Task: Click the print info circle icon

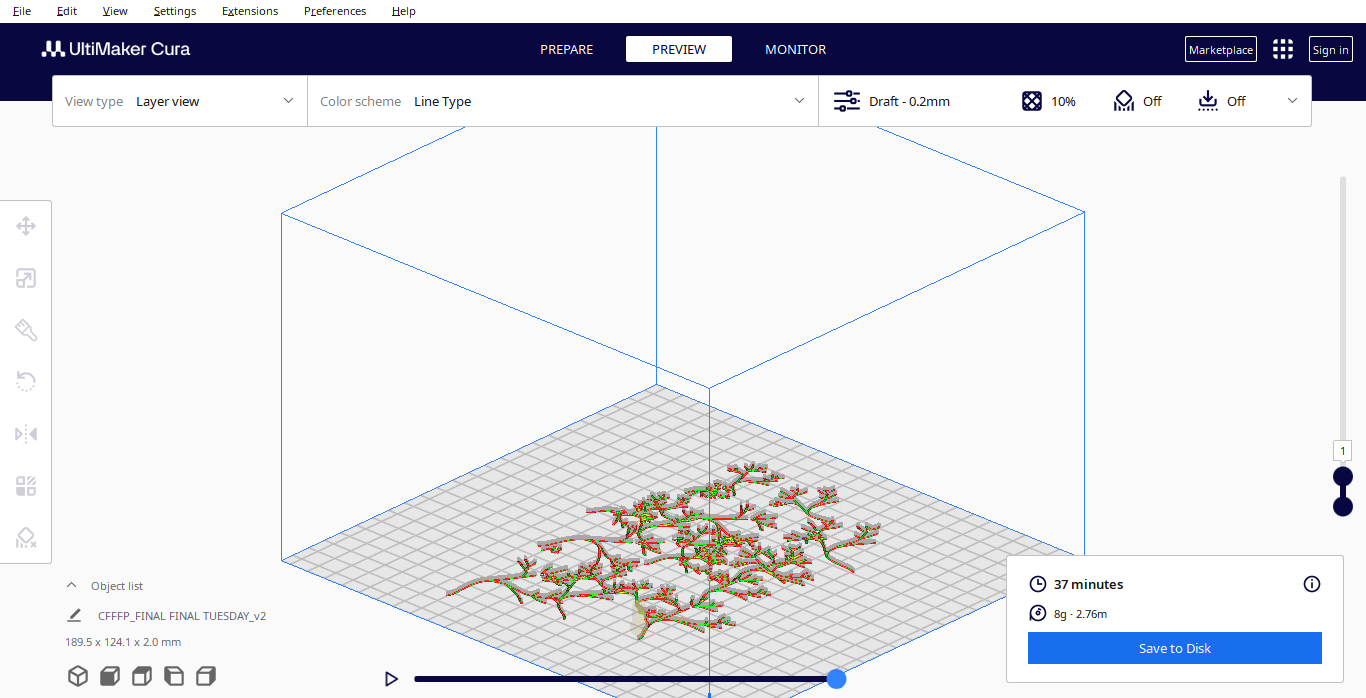Action: coord(1312,584)
